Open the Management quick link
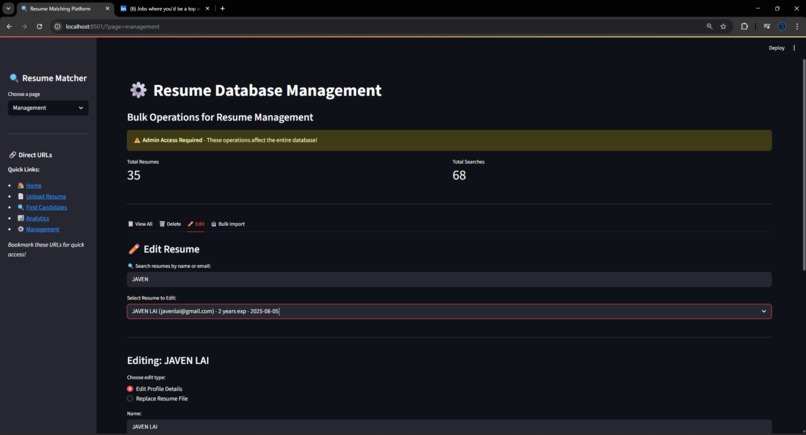The image size is (806, 435). coord(43,229)
